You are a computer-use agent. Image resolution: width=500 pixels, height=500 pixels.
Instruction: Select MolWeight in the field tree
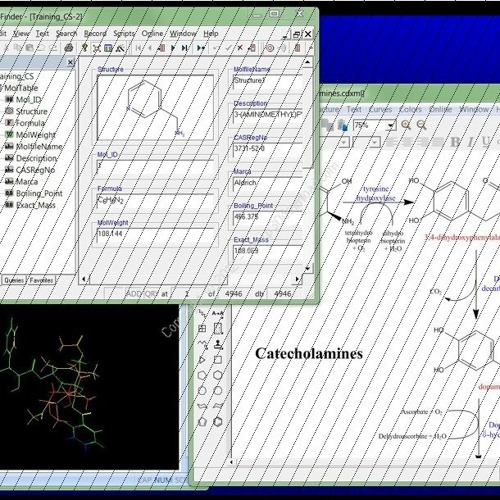point(36,135)
